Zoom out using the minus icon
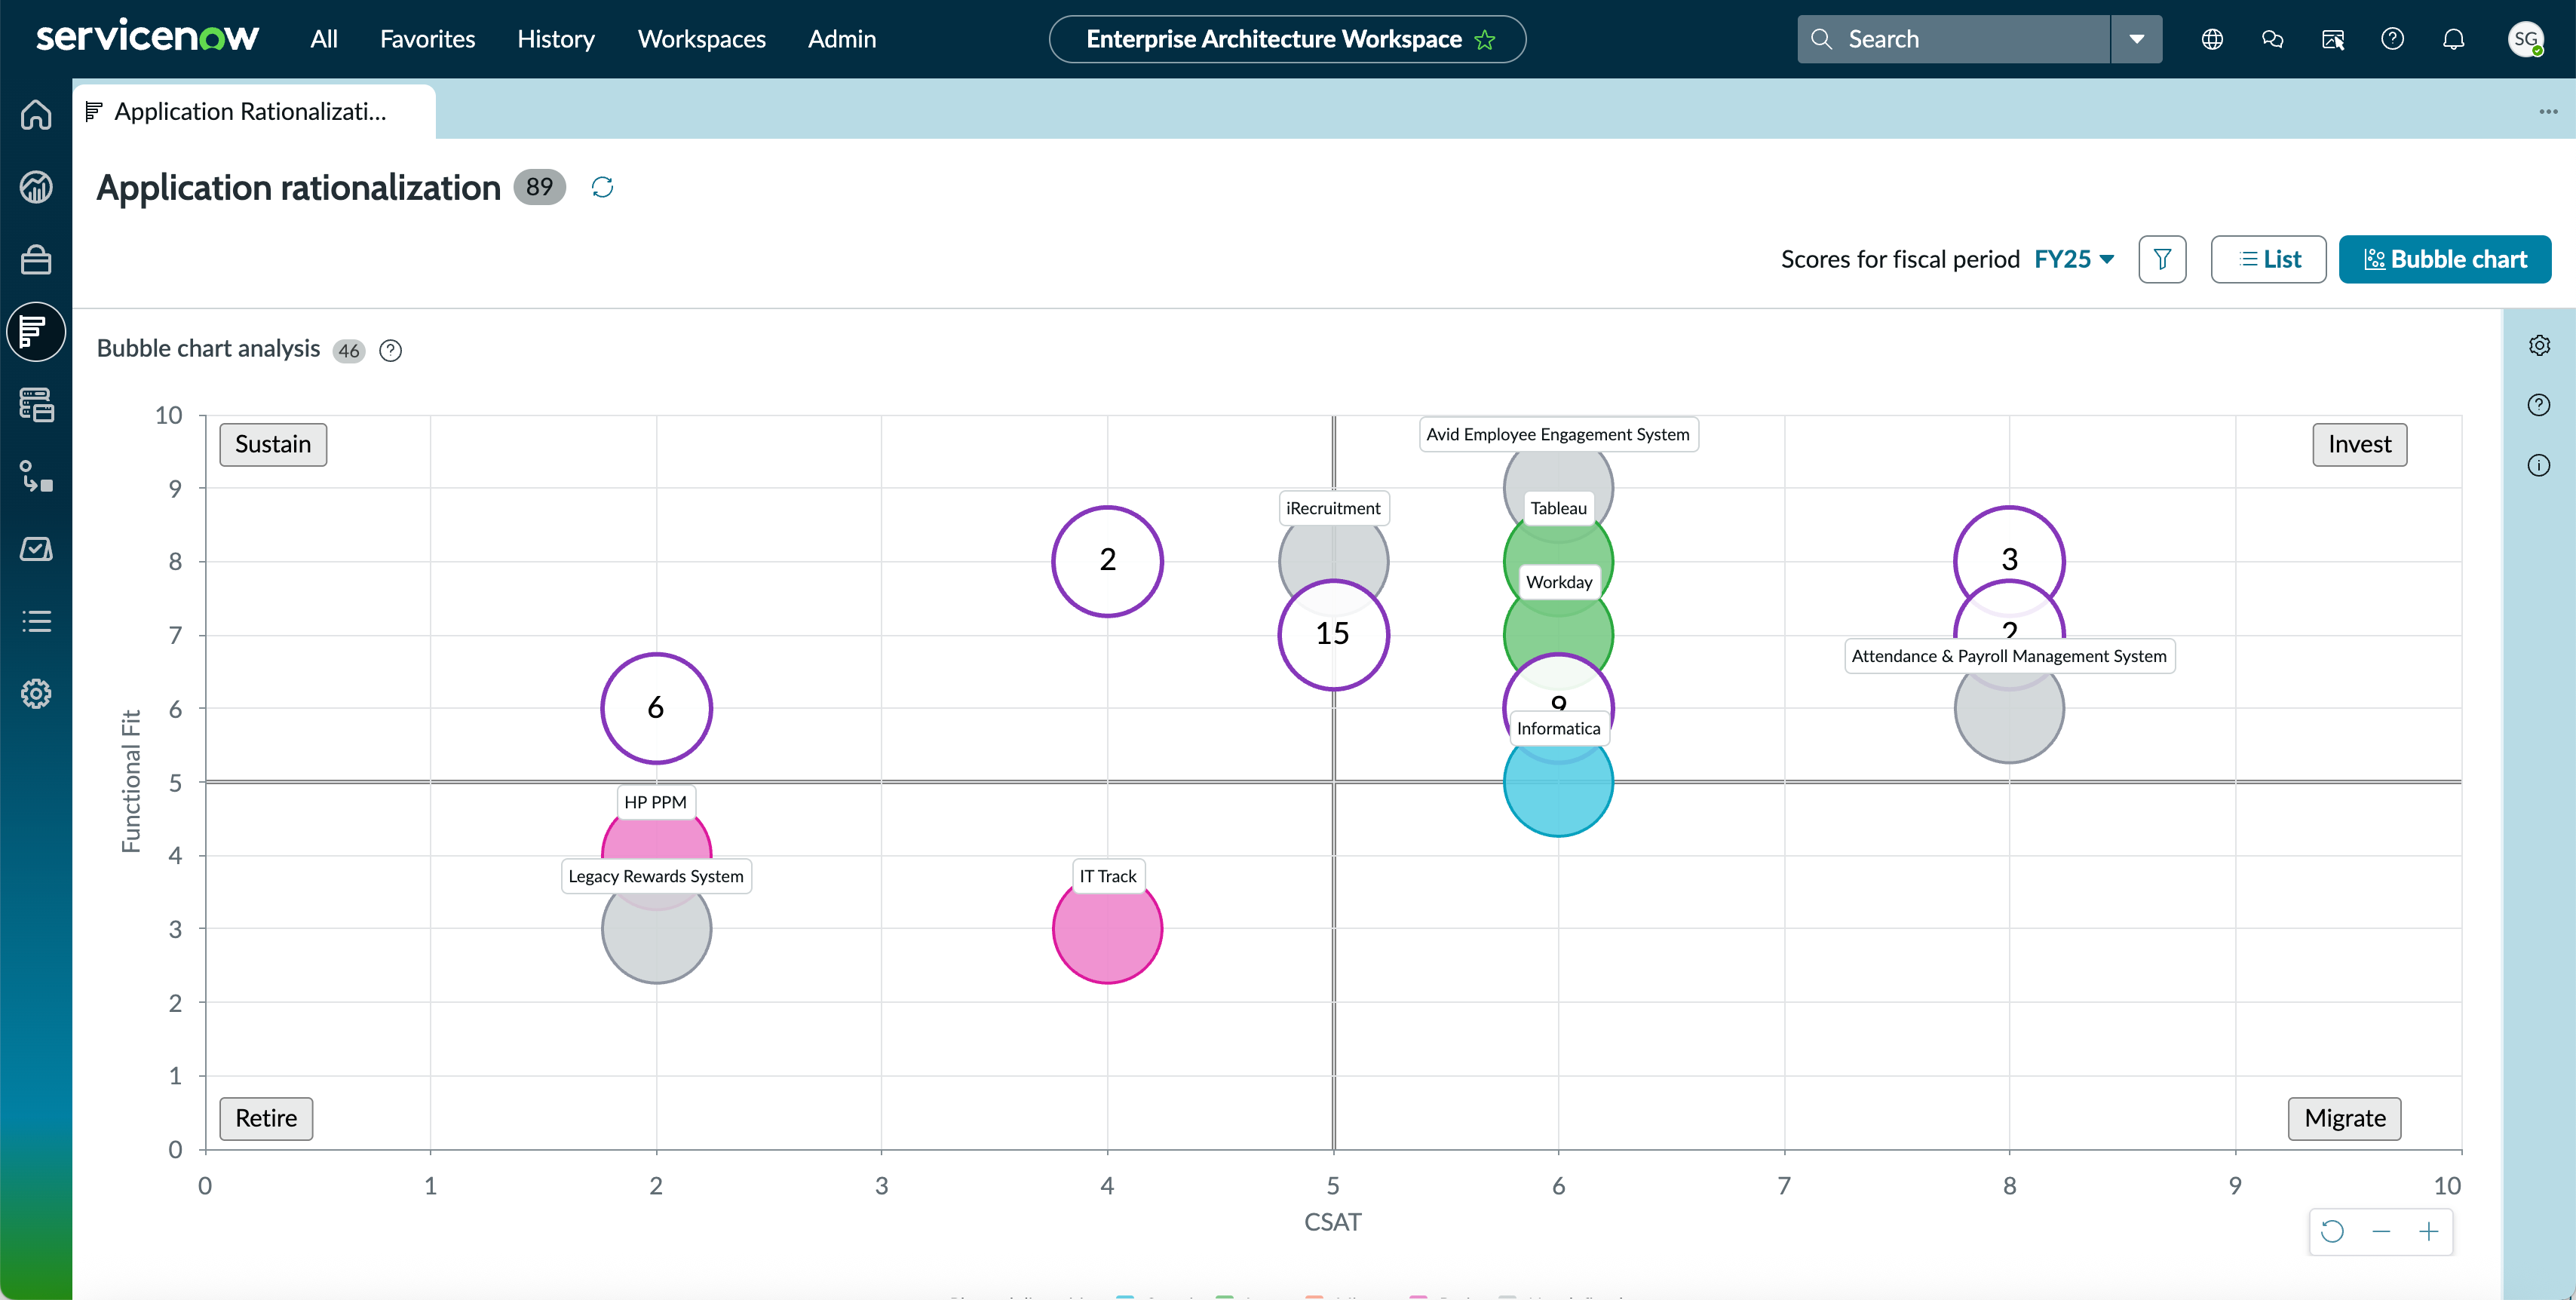The height and width of the screenshot is (1300, 2576). coord(2381,1232)
